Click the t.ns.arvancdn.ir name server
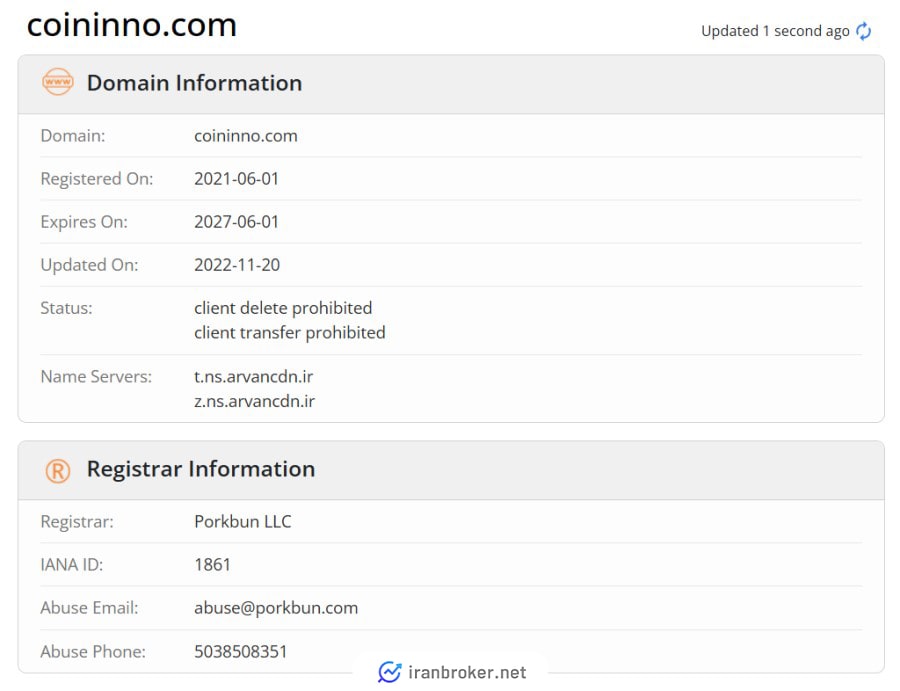900x691 pixels. pos(254,376)
